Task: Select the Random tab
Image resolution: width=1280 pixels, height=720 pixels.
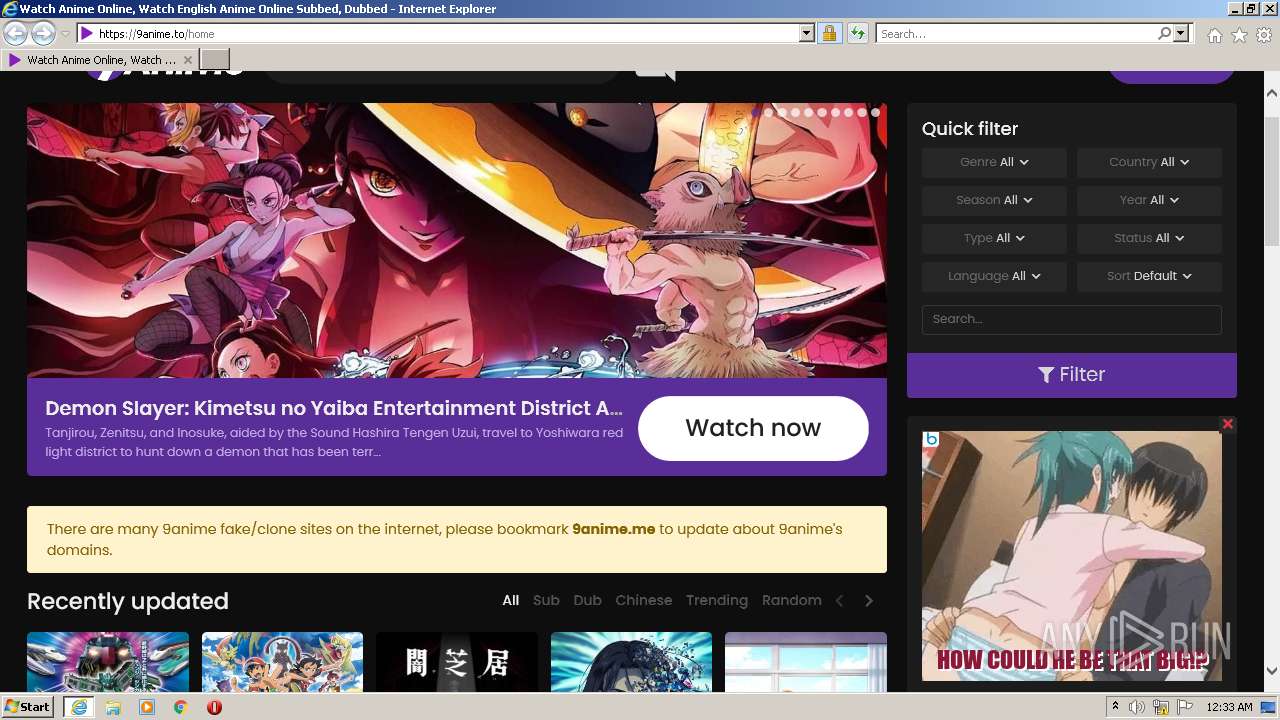Action: pos(792,600)
